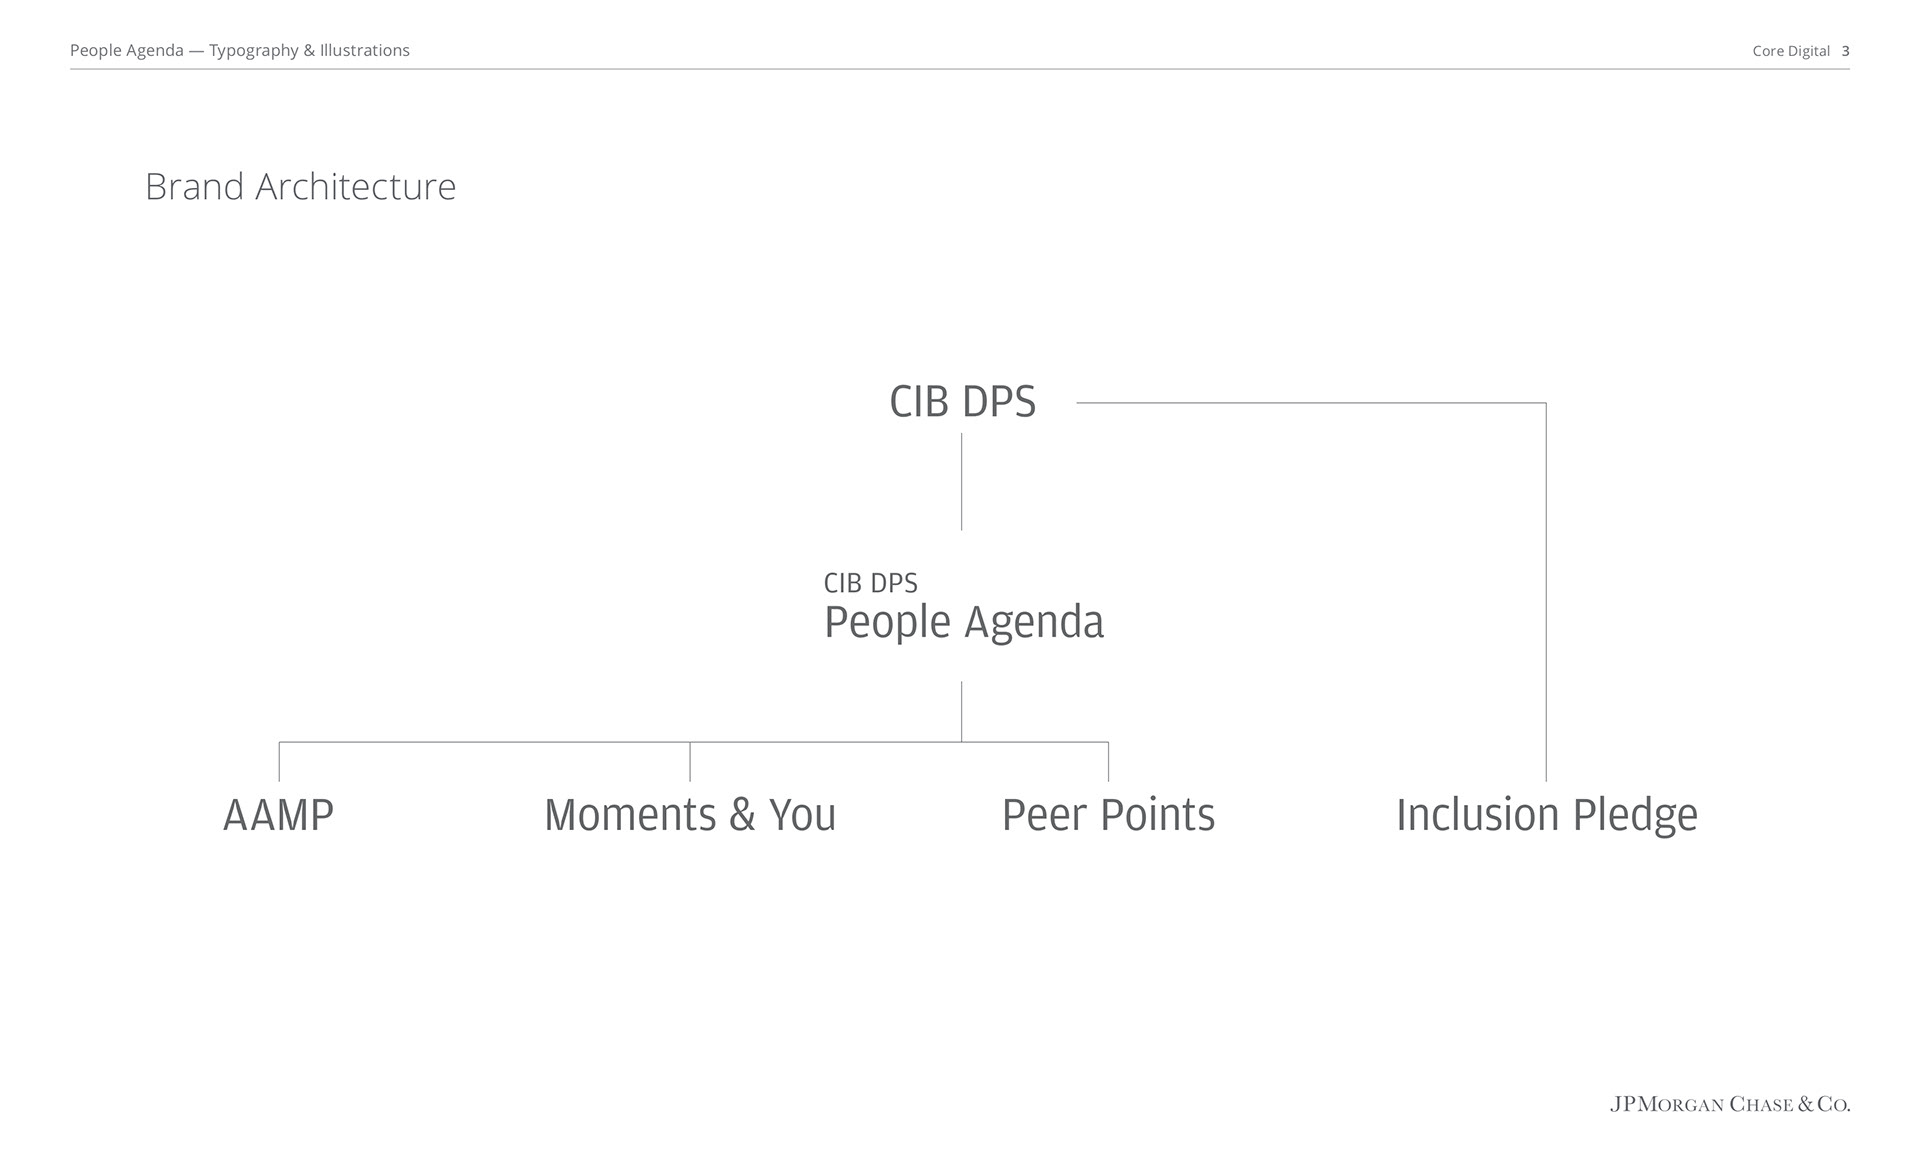The width and height of the screenshot is (1920, 1165).
Task: Click vertical connector between CIB DPS and People Agenda
Action: point(962,481)
